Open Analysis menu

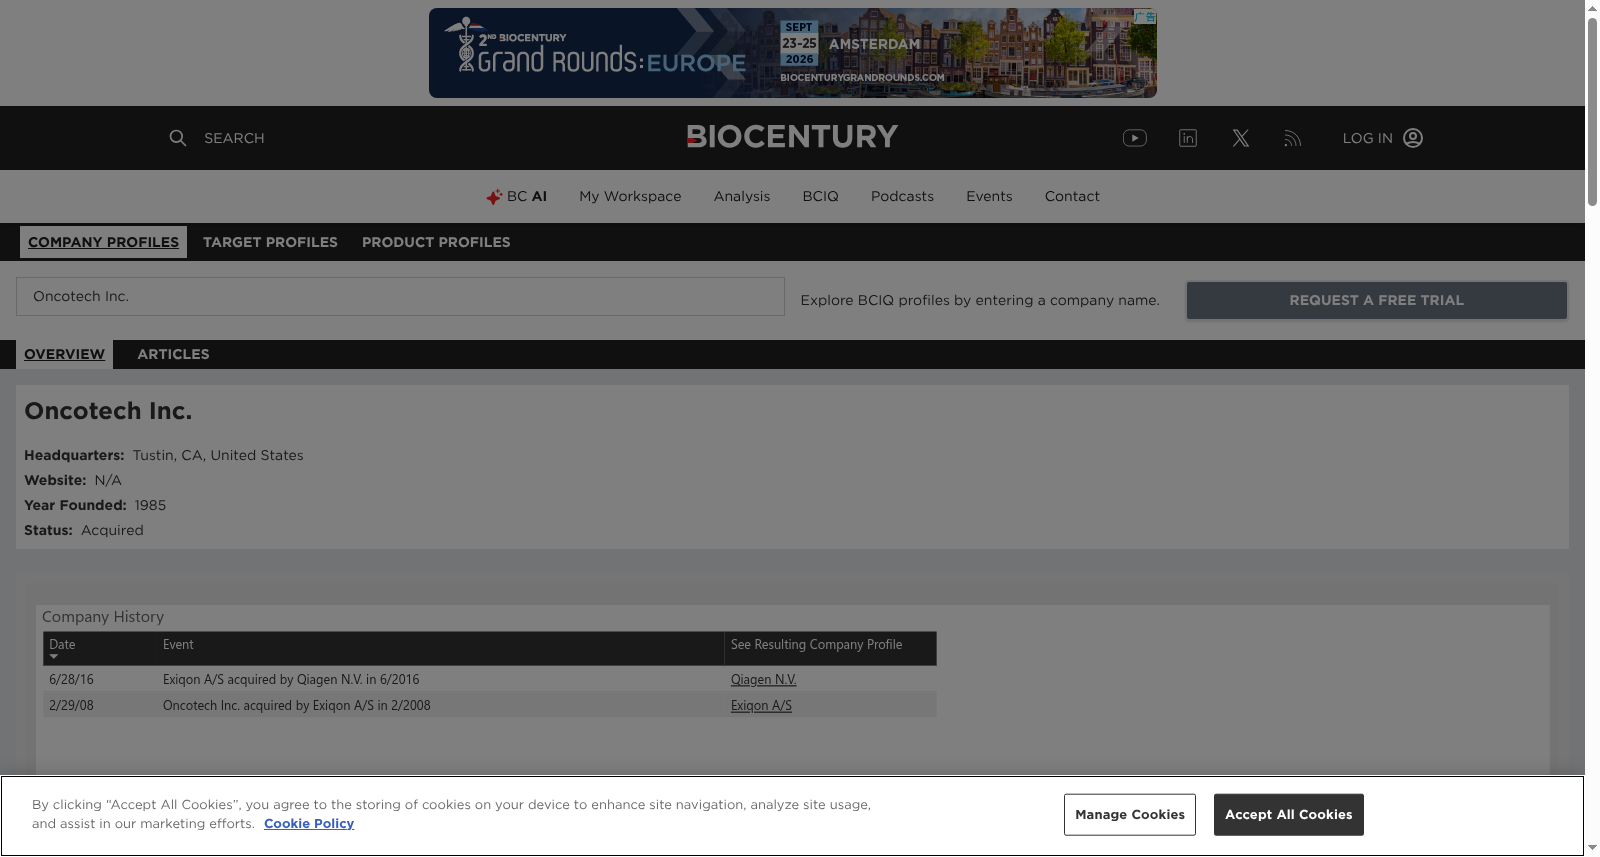pos(742,196)
